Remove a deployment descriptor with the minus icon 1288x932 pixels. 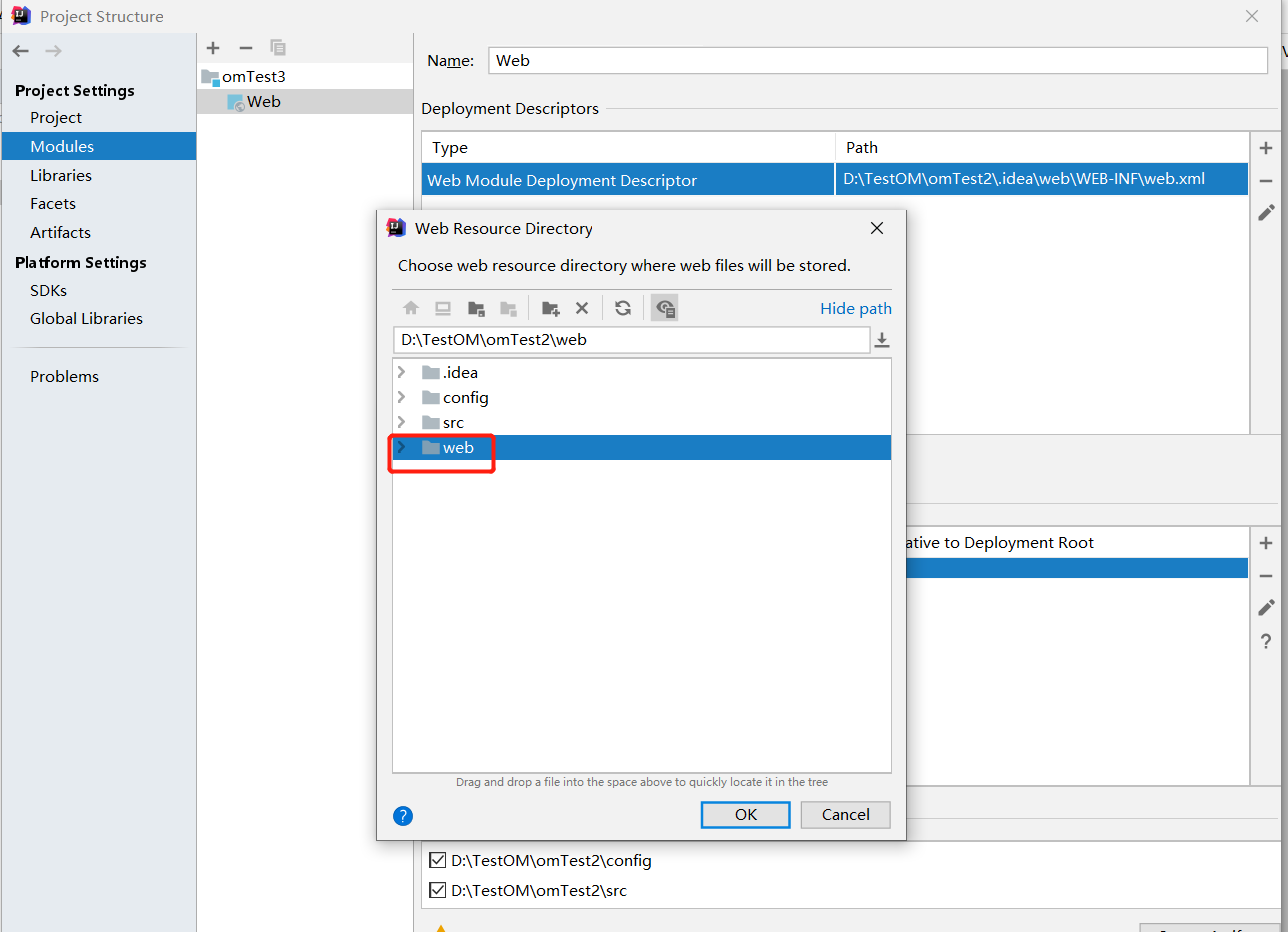tap(1266, 181)
